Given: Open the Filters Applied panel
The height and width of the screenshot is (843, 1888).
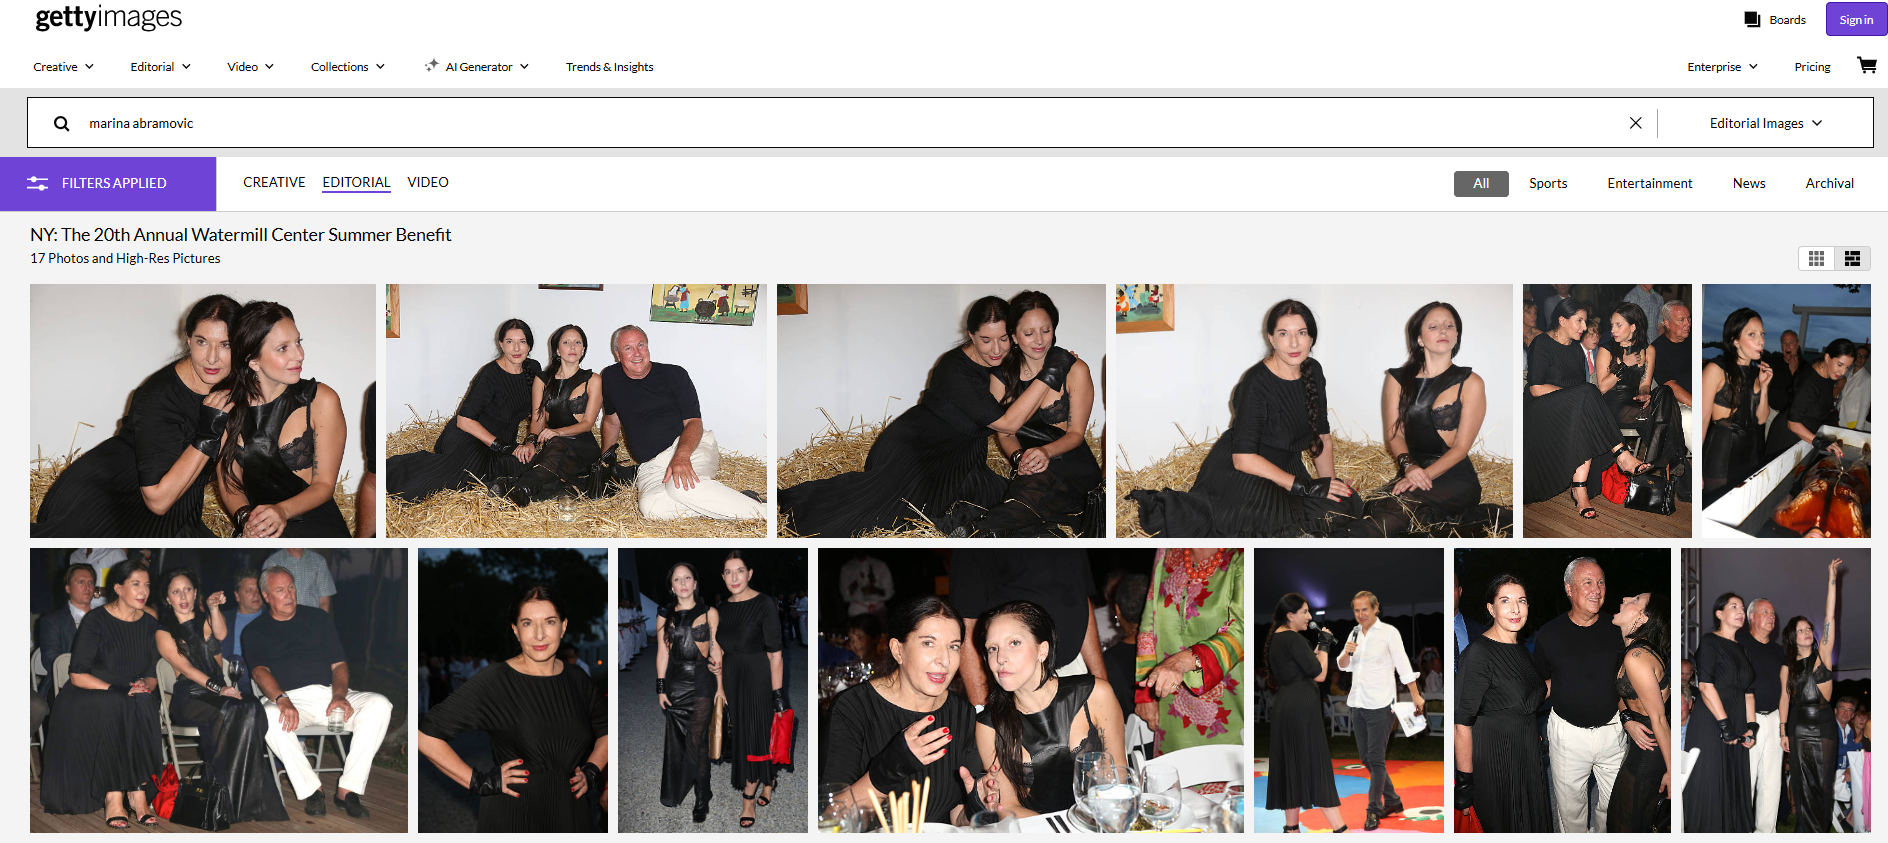Looking at the screenshot, I should tap(108, 184).
